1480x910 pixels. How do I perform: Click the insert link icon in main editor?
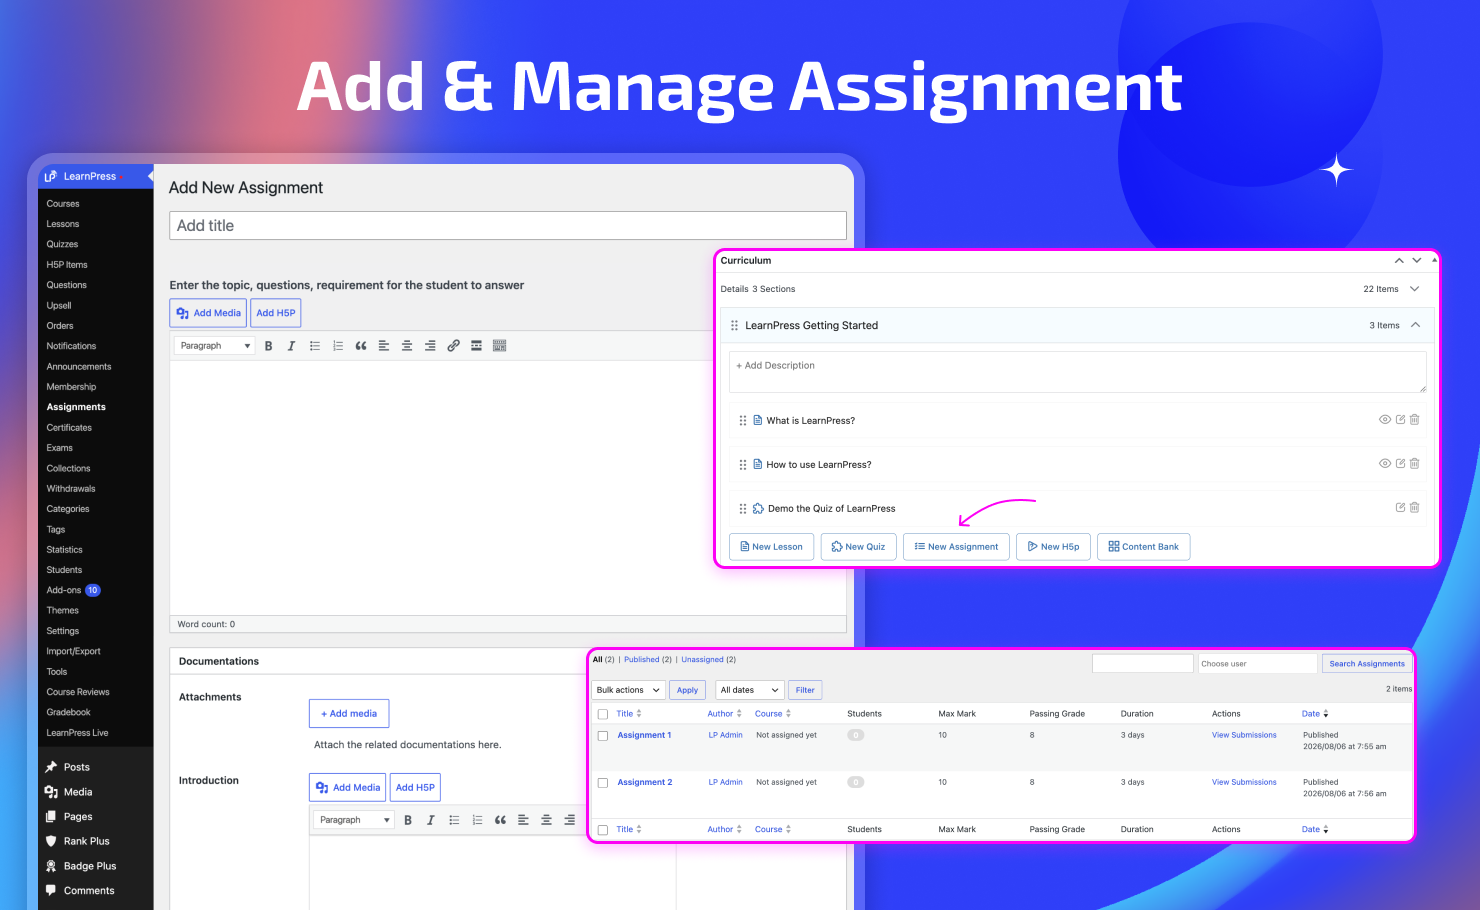(453, 346)
